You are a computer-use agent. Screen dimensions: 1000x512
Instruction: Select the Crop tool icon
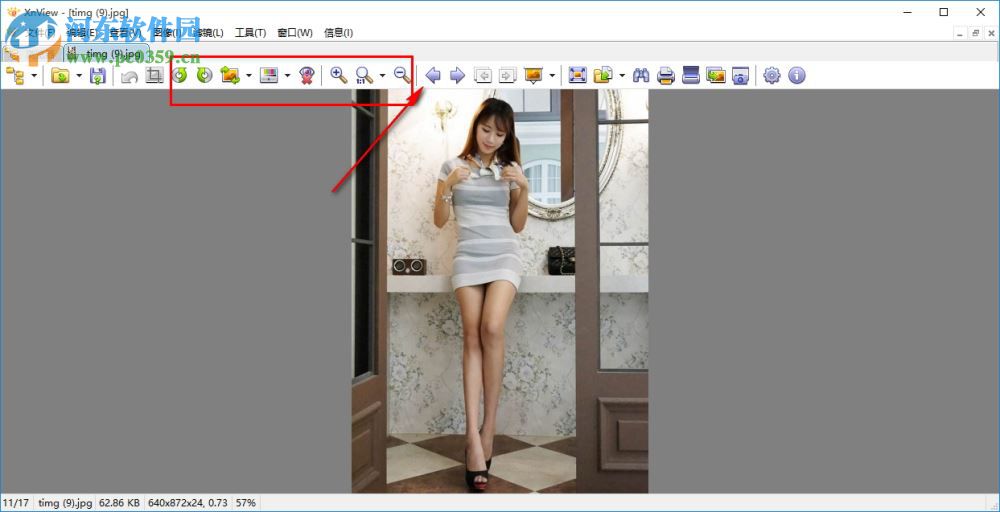154,76
